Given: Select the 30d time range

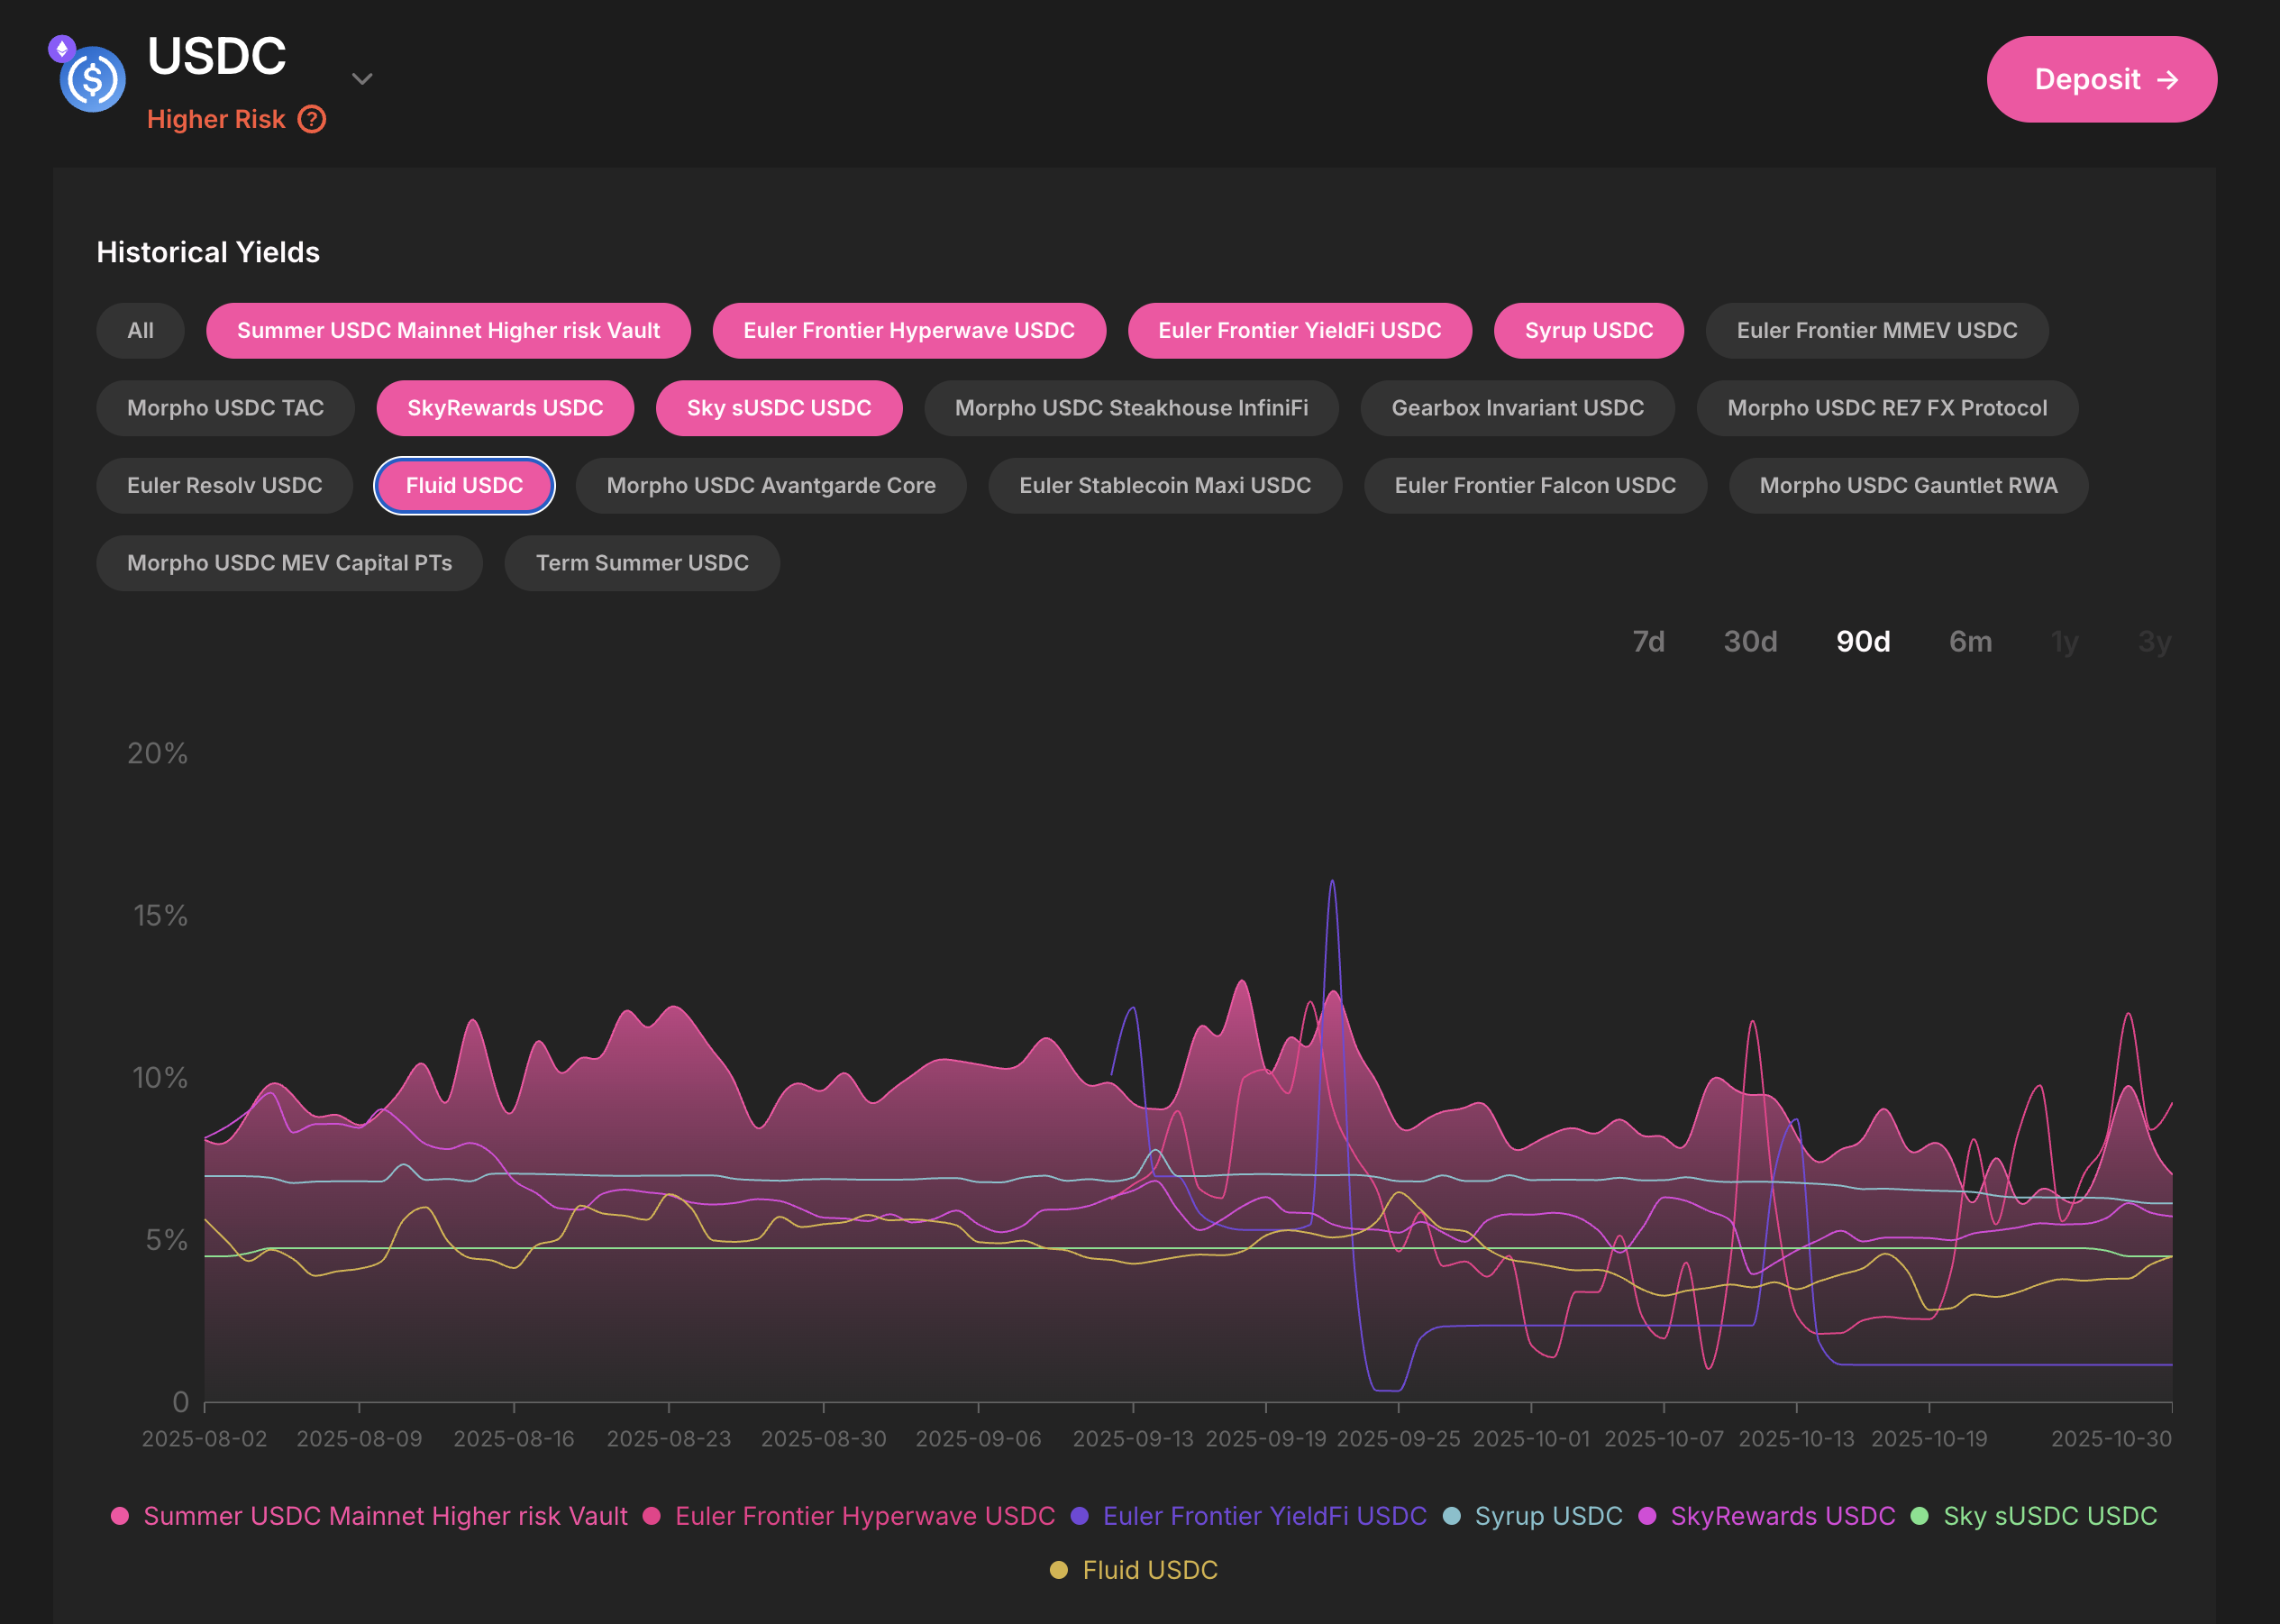Looking at the screenshot, I should [x=1749, y=642].
